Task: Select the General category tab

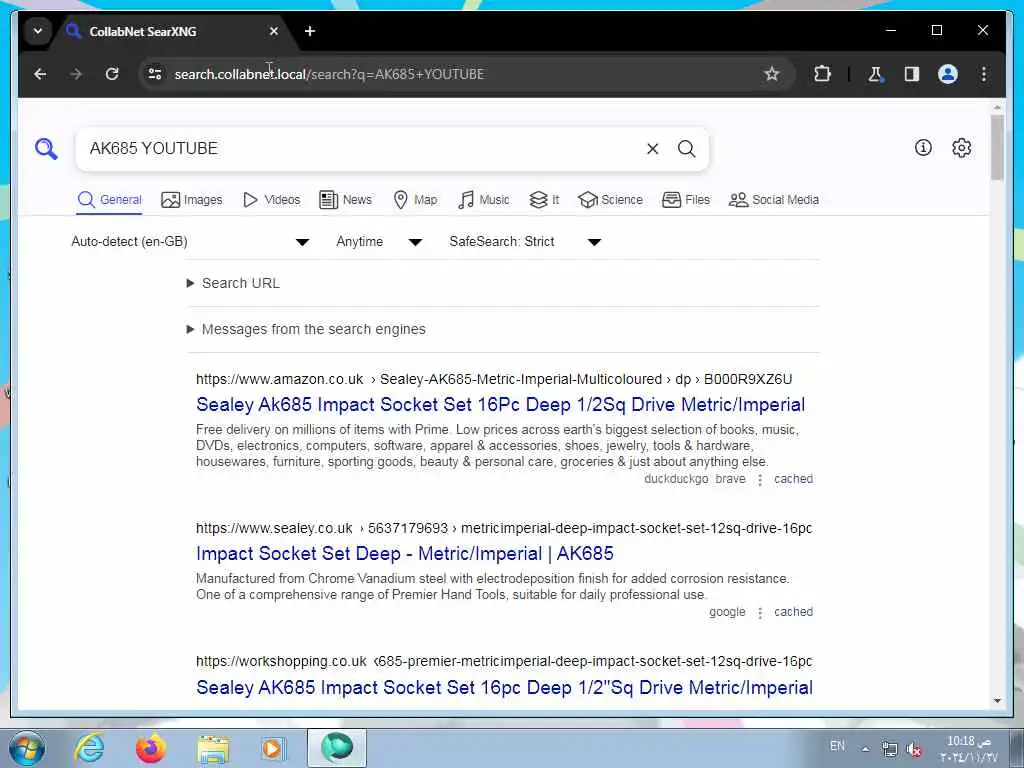Action: coord(110,200)
